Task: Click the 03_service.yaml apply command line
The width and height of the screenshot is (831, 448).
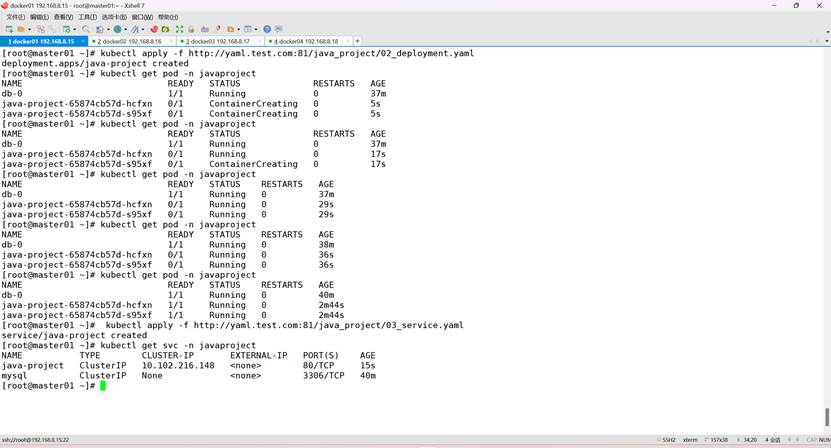Action: tap(232, 325)
